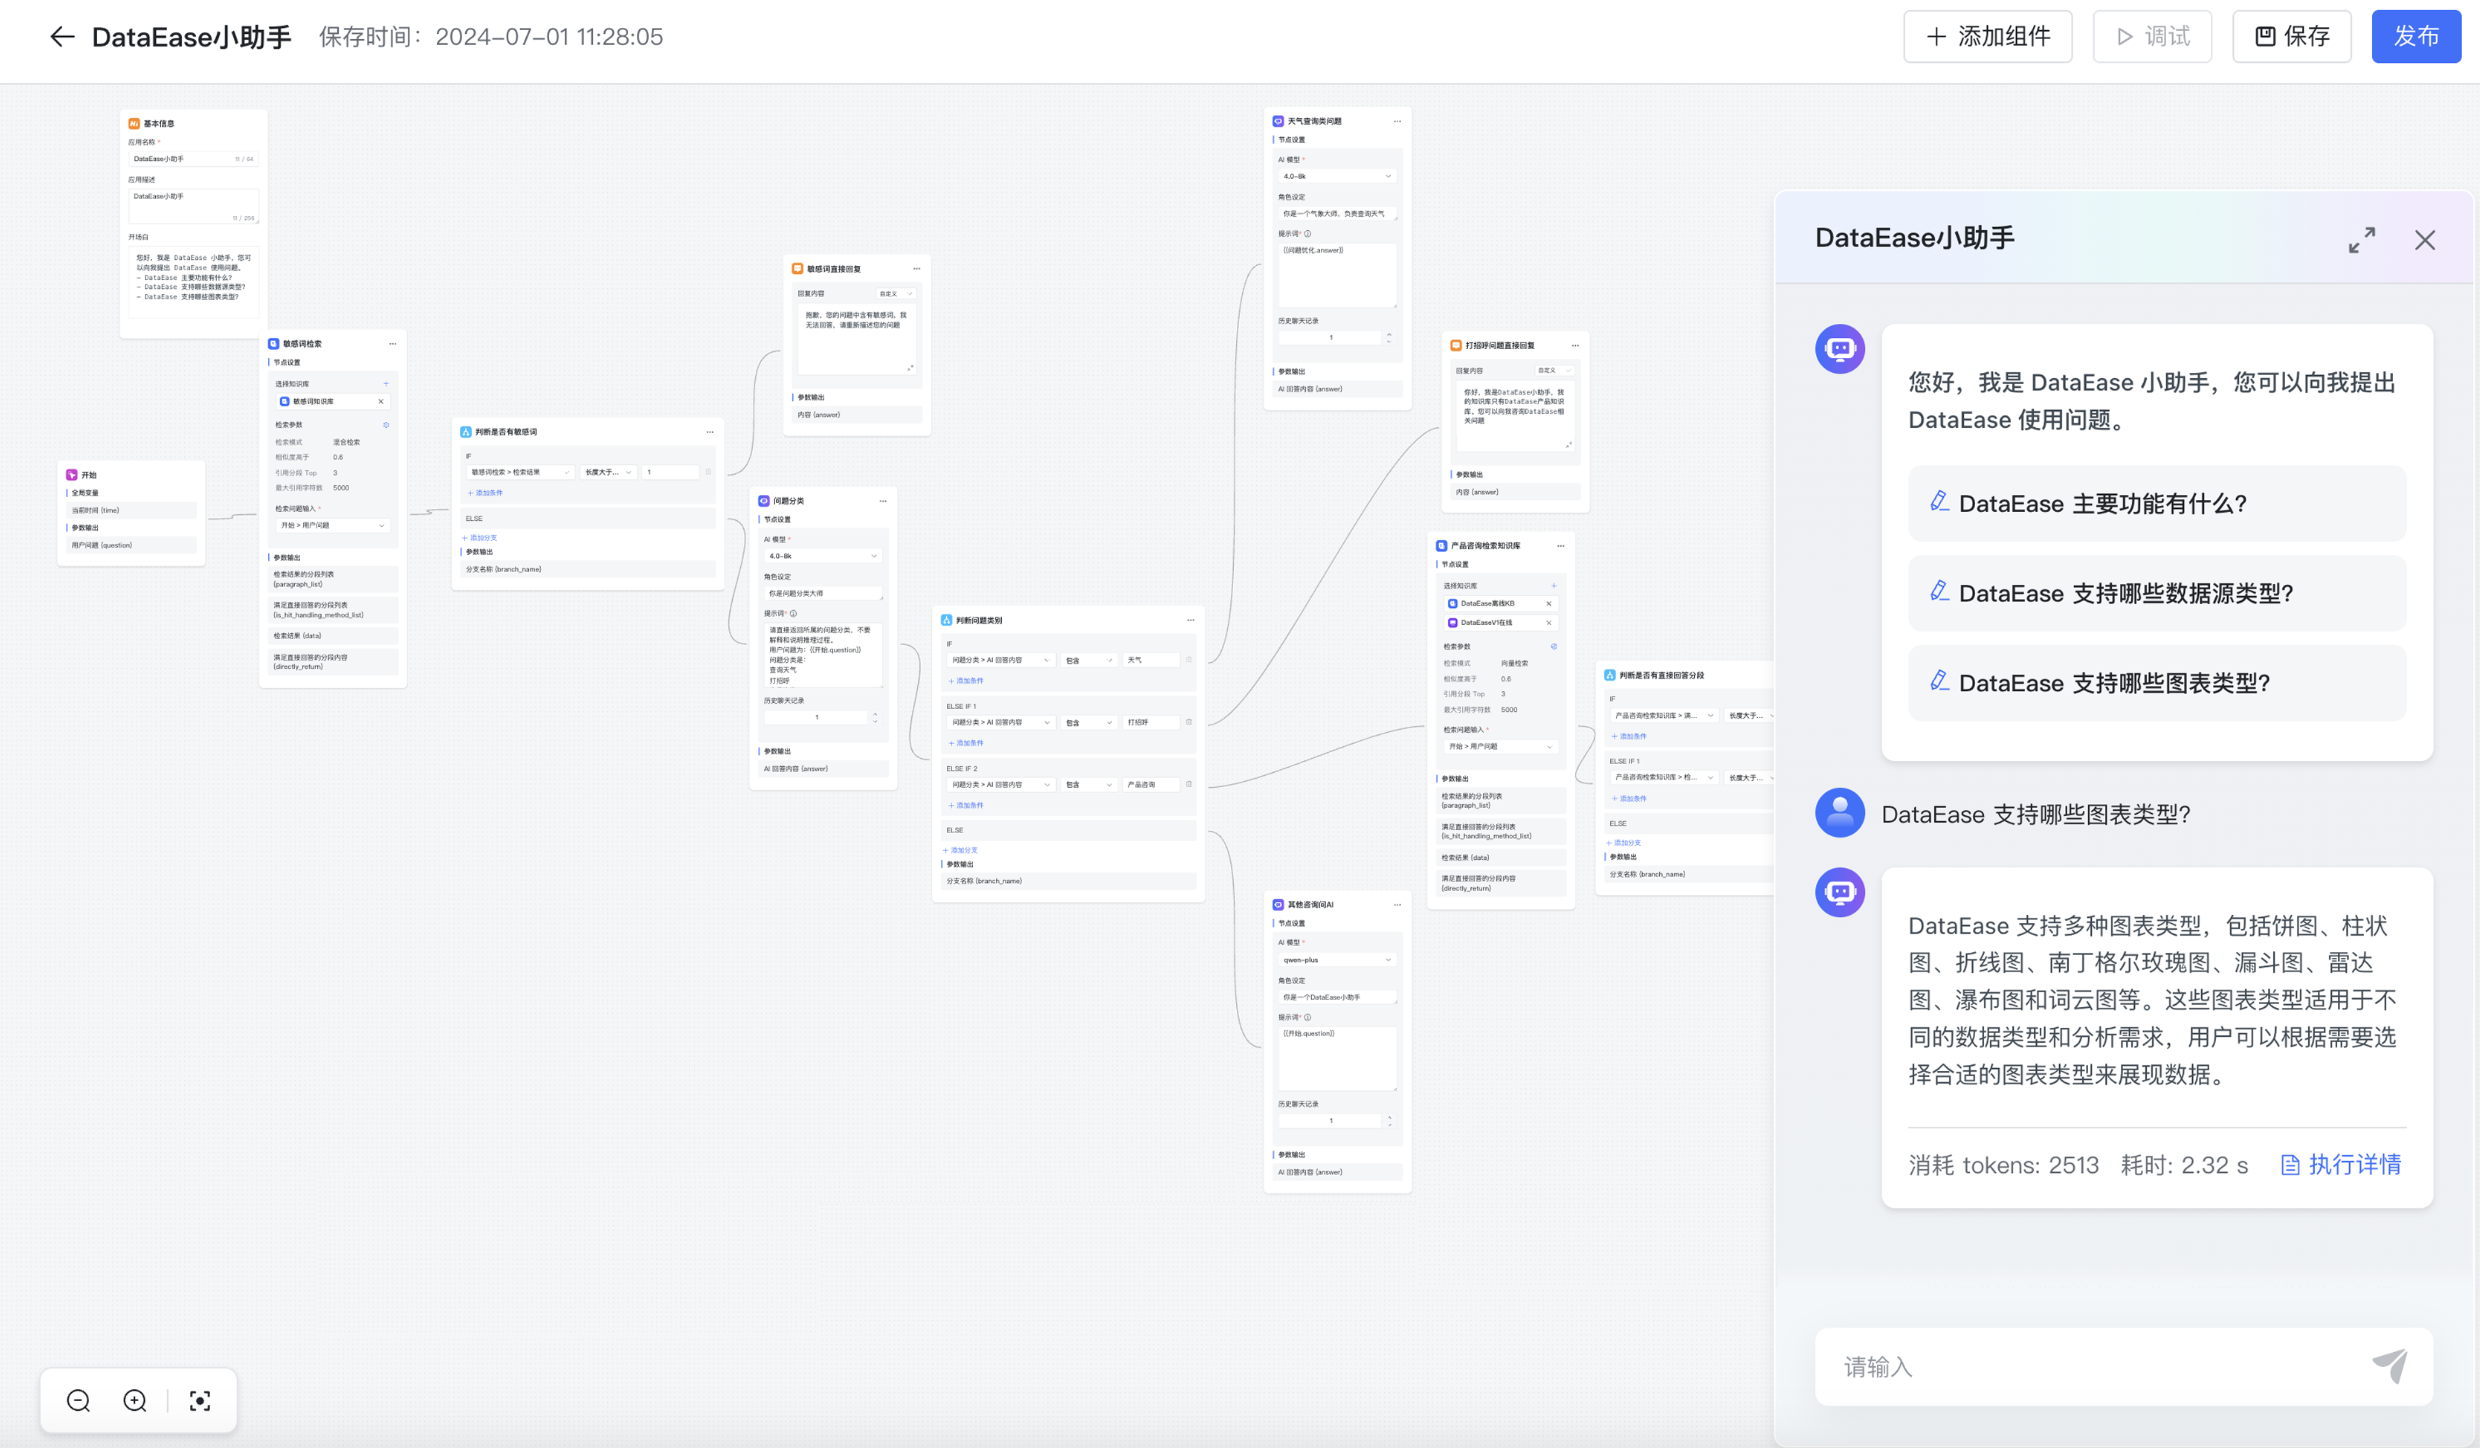The image size is (2480, 1448).
Task: Click the fit-to-view icon in bottom toolbar
Action: 199,1400
